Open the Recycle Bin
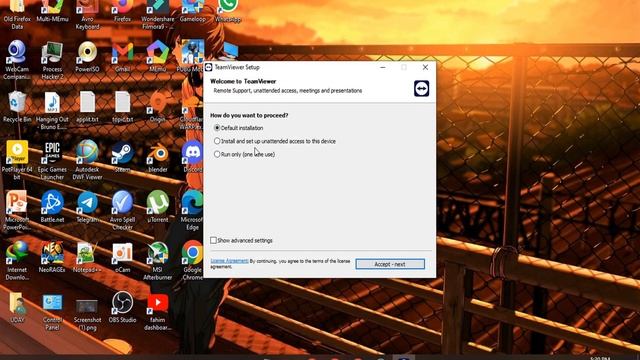 [17, 107]
